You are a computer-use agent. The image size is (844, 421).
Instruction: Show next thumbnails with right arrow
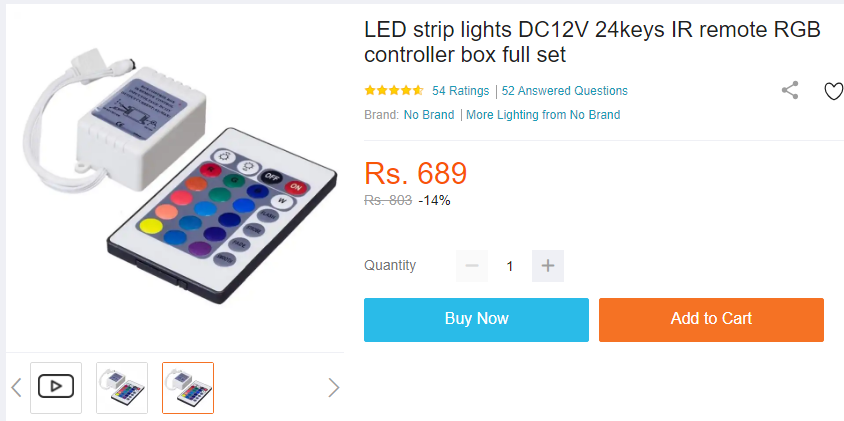coord(334,388)
